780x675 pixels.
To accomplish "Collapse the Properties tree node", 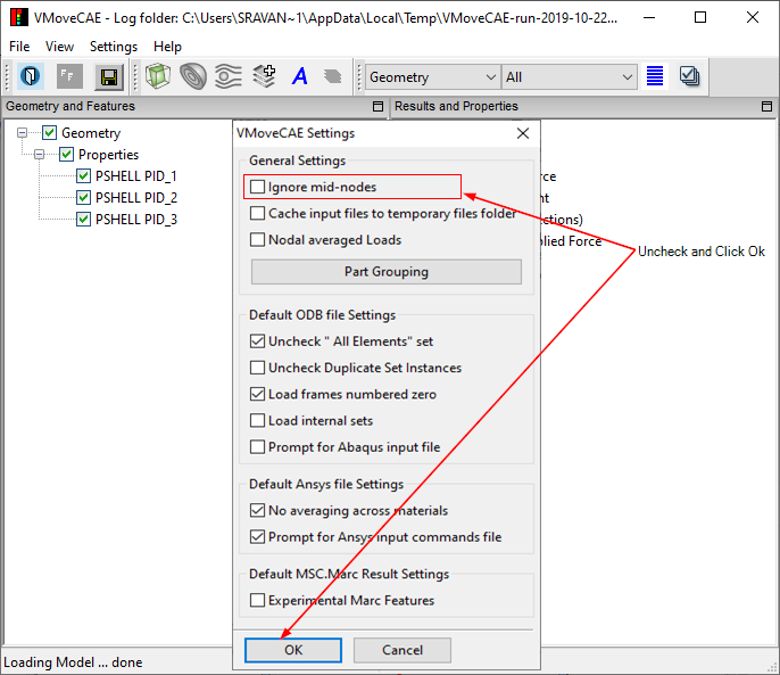I will coord(39,154).
